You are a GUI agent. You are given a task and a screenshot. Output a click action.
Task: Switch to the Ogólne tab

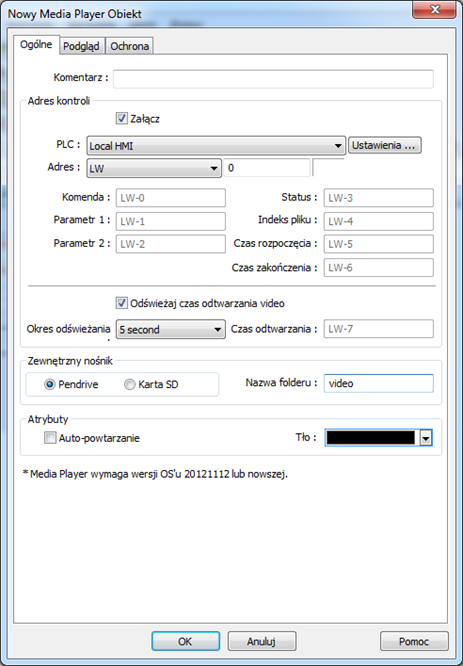[37, 45]
